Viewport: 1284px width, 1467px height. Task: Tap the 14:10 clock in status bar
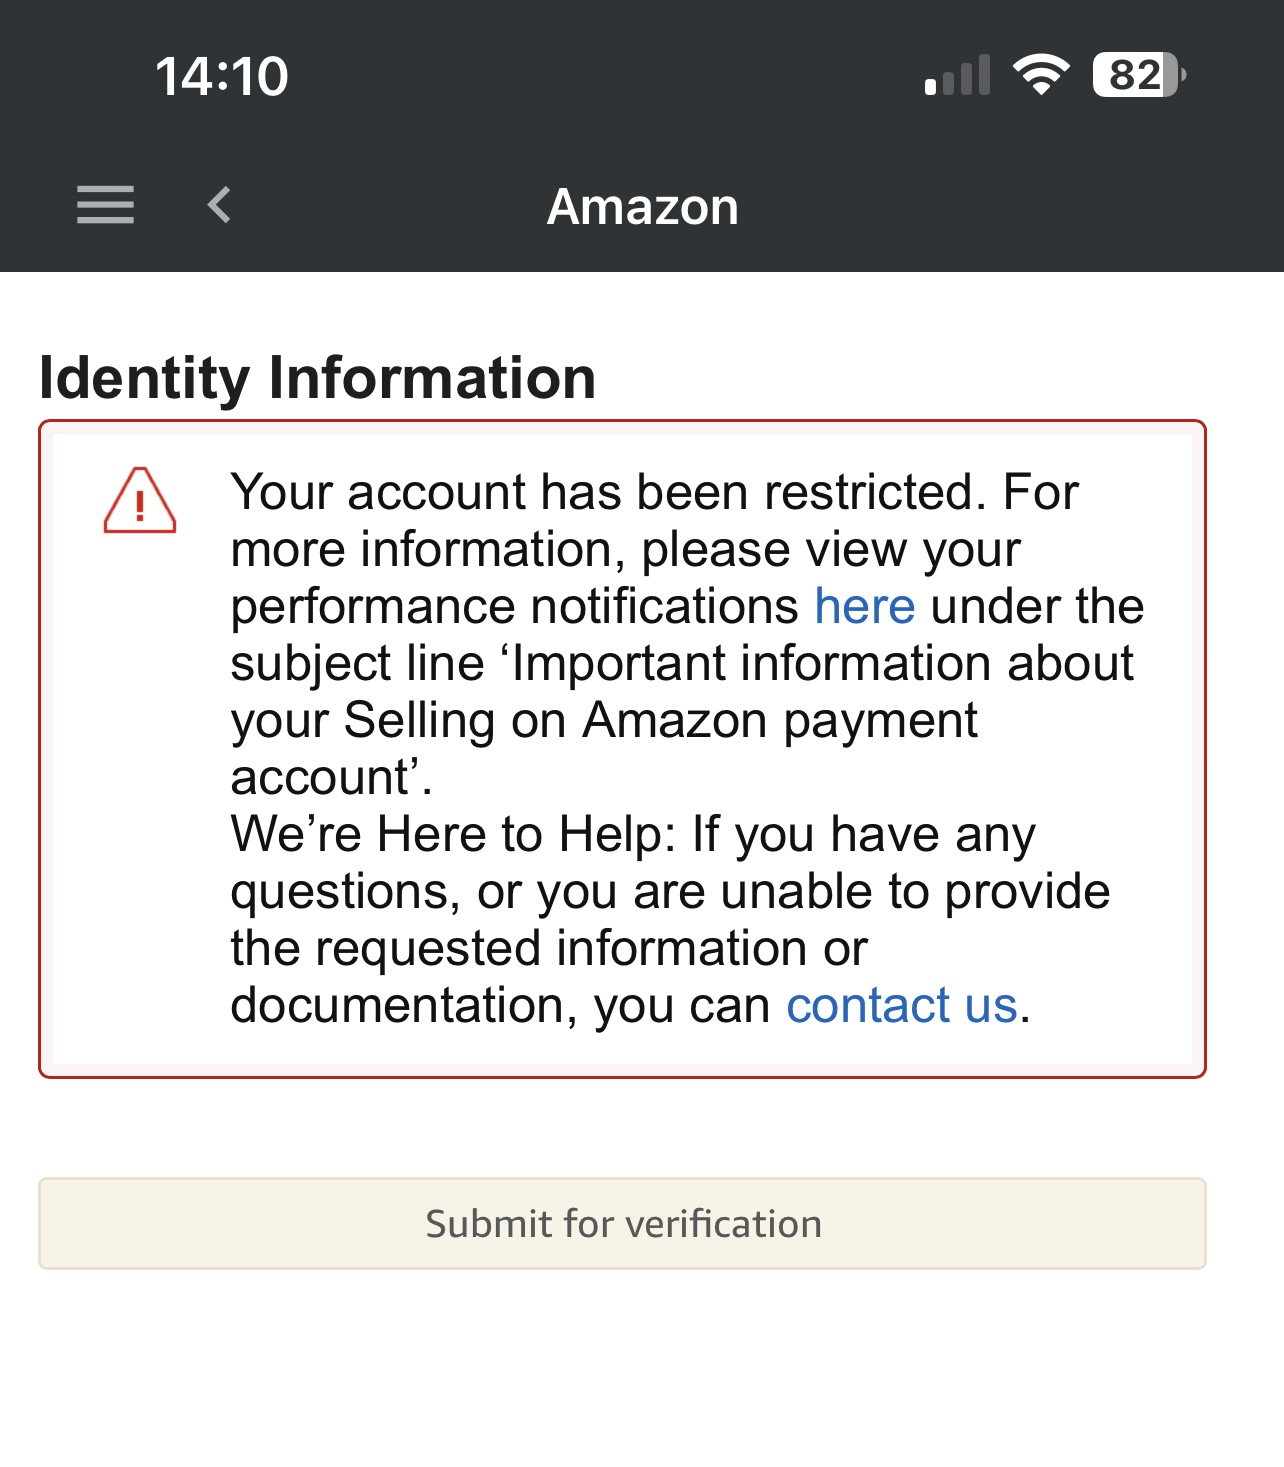coord(222,76)
